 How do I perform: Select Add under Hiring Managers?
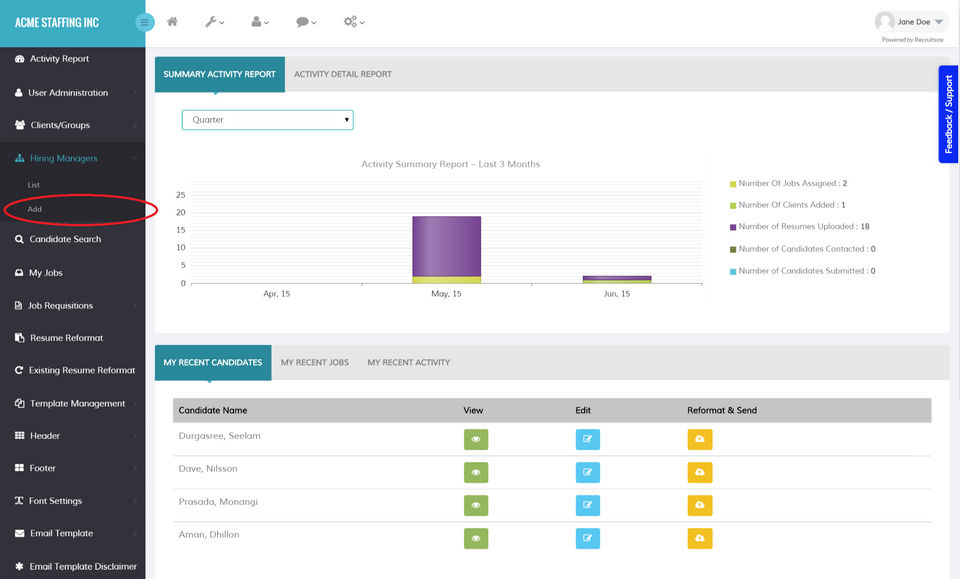click(x=34, y=209)
